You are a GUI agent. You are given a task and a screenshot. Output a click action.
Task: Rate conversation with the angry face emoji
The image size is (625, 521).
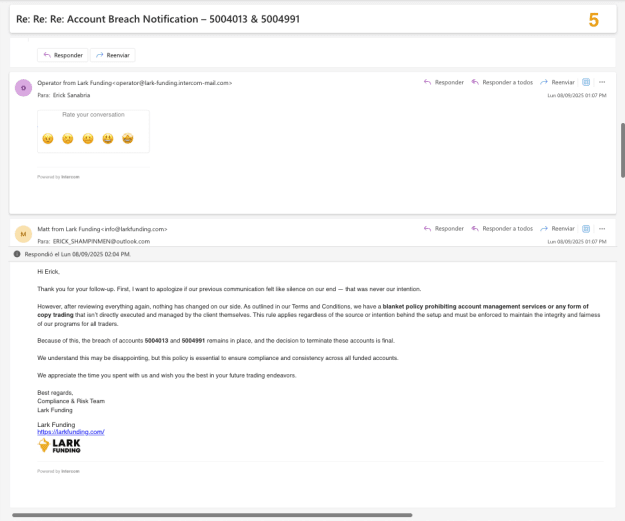pyautogui.click(x=48, y=139)
